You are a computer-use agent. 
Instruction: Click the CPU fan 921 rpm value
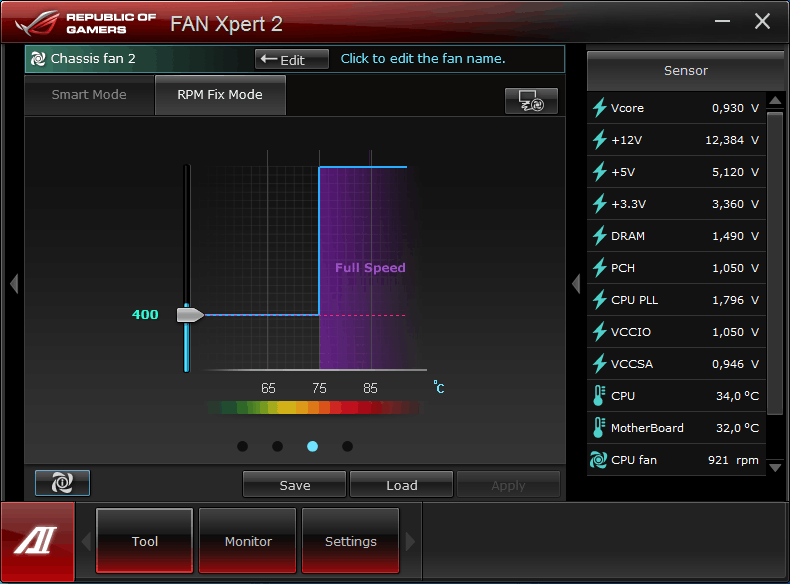point(733,460)
